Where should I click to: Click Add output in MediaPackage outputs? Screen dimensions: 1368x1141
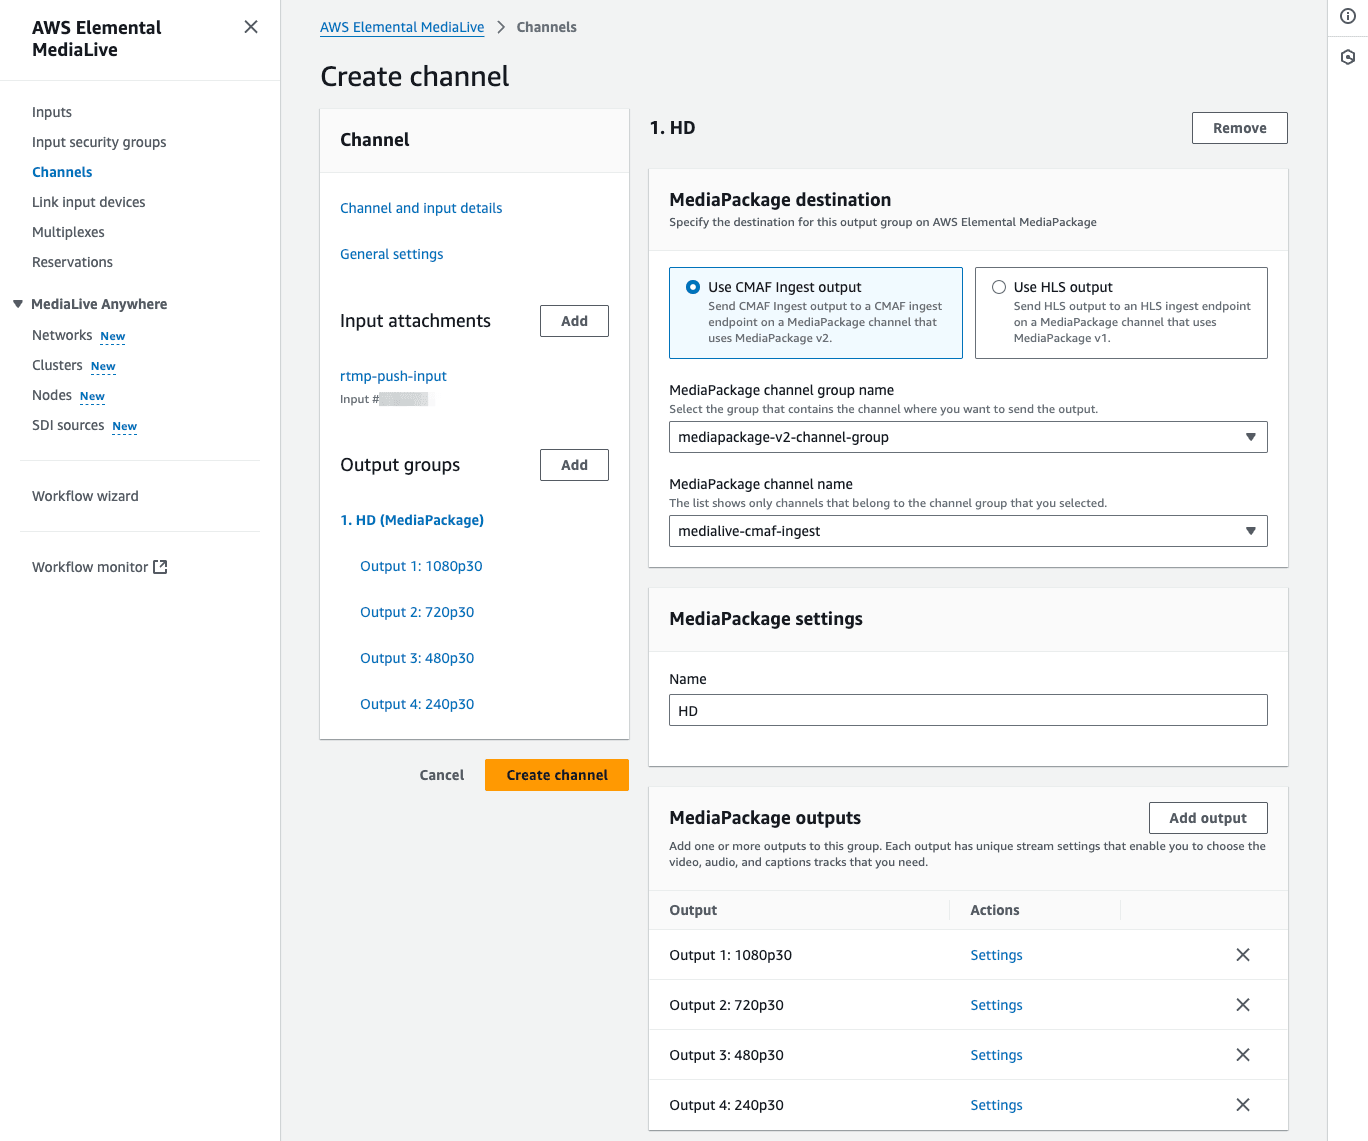(x=1208, y=818)
